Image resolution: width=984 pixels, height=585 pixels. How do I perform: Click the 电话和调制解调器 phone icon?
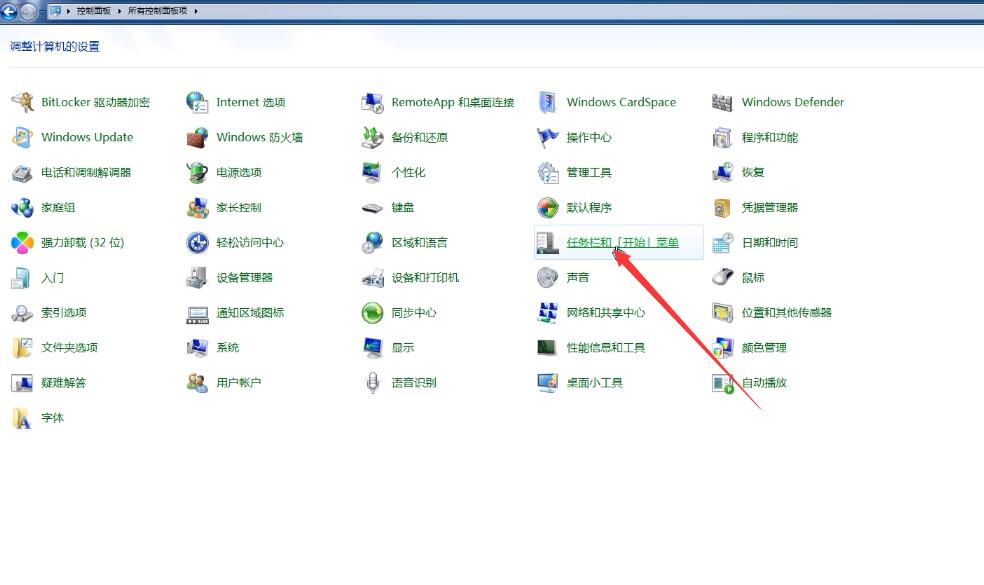(x=22, y=172)
